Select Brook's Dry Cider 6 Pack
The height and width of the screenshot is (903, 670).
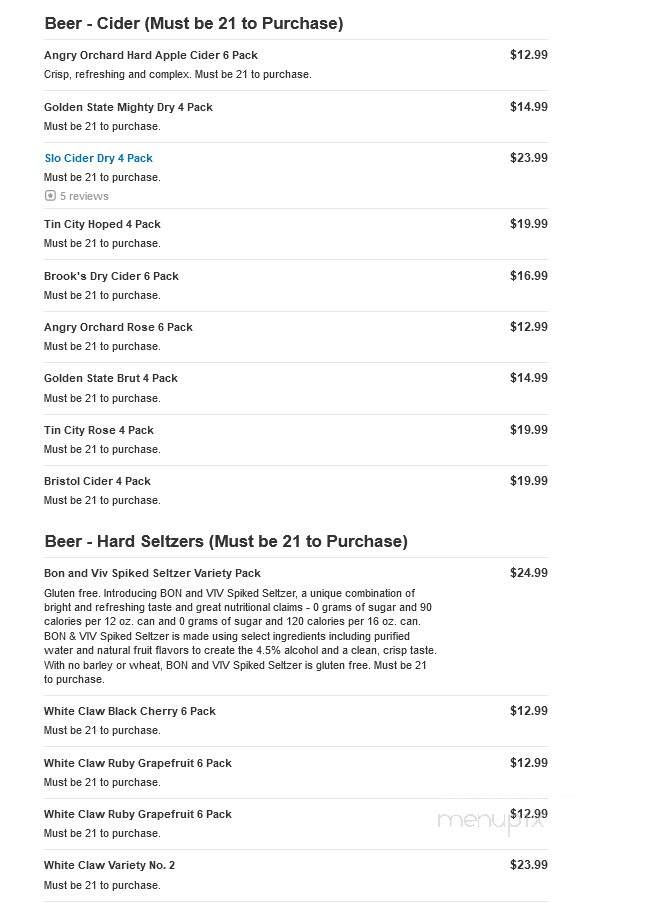click(111, 276)
